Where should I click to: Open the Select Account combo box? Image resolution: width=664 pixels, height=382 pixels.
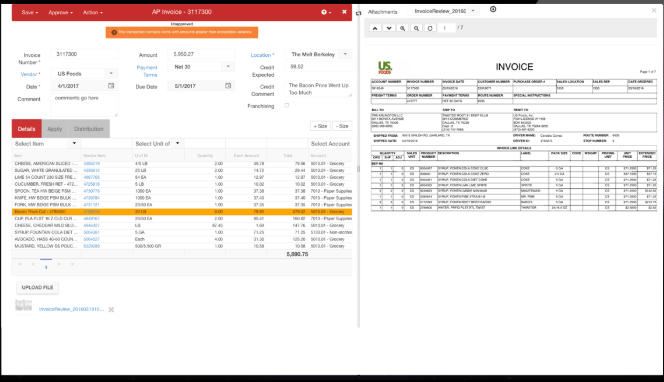coord(330,144)
